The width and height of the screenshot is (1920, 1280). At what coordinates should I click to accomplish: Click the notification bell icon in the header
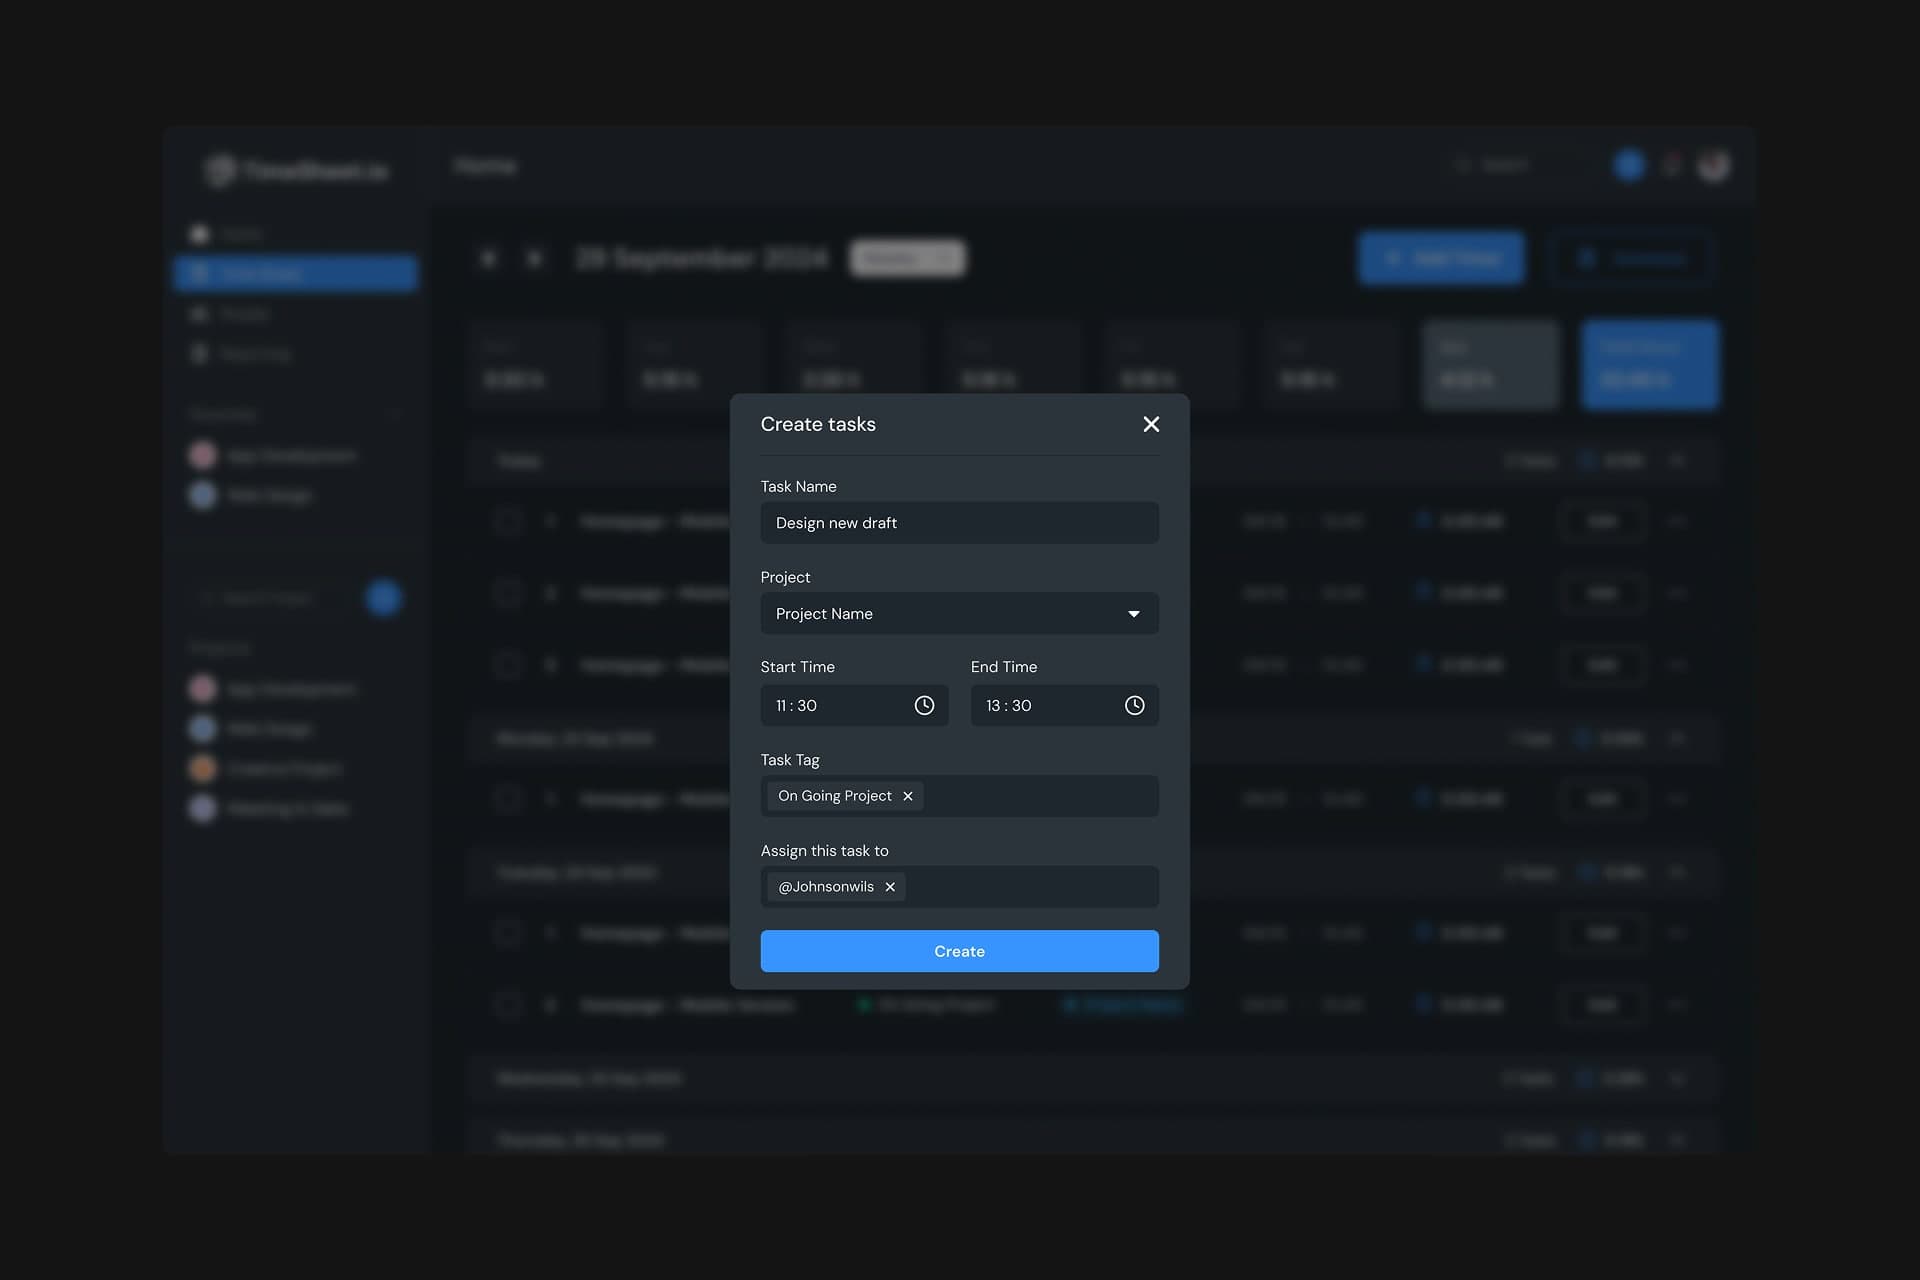click(x=1671, y=165)
